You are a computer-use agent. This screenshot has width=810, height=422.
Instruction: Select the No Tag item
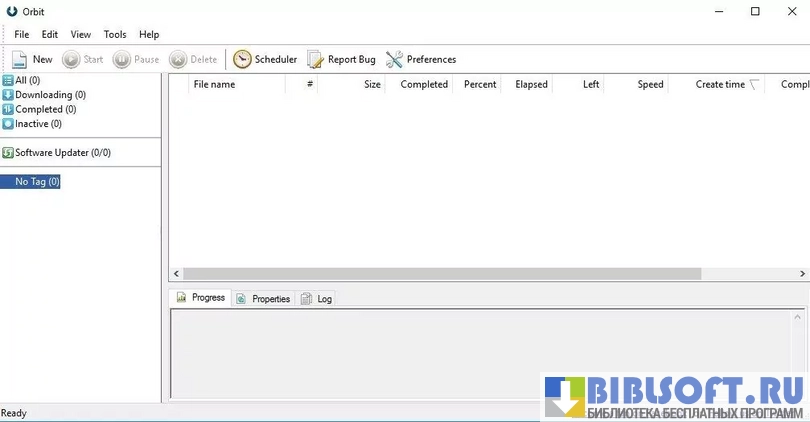[37, 182]
